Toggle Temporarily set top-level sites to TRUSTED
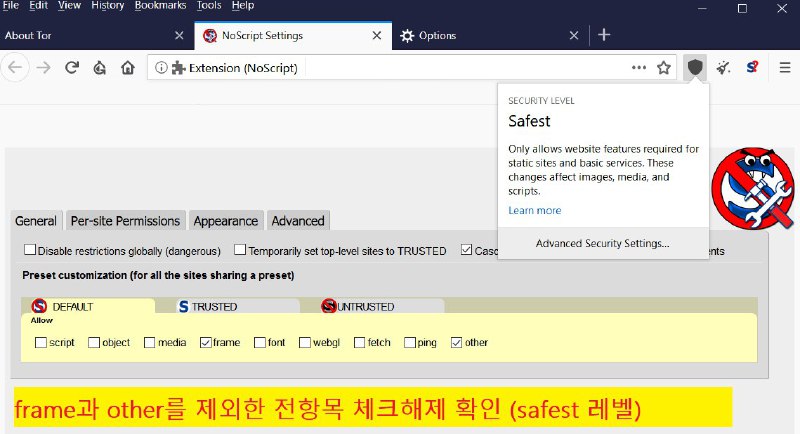Image resolution: width=800 pixels, height=434 pixels. [240, 249]
